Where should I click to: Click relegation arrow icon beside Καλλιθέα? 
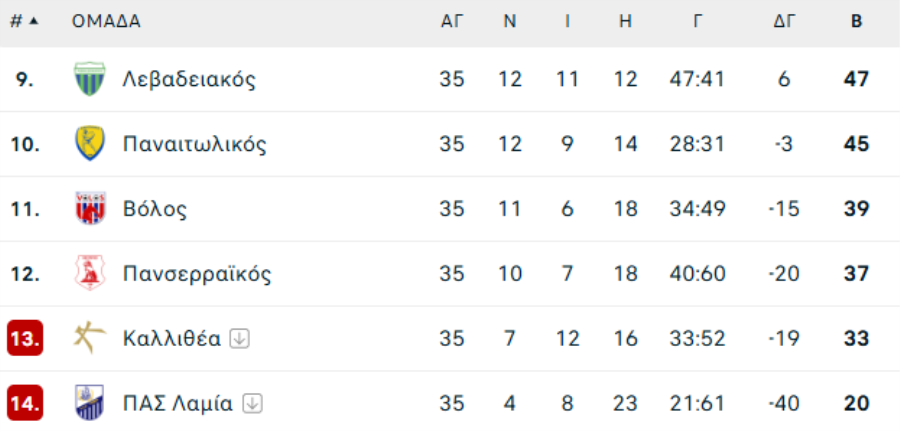click(239, 339)
